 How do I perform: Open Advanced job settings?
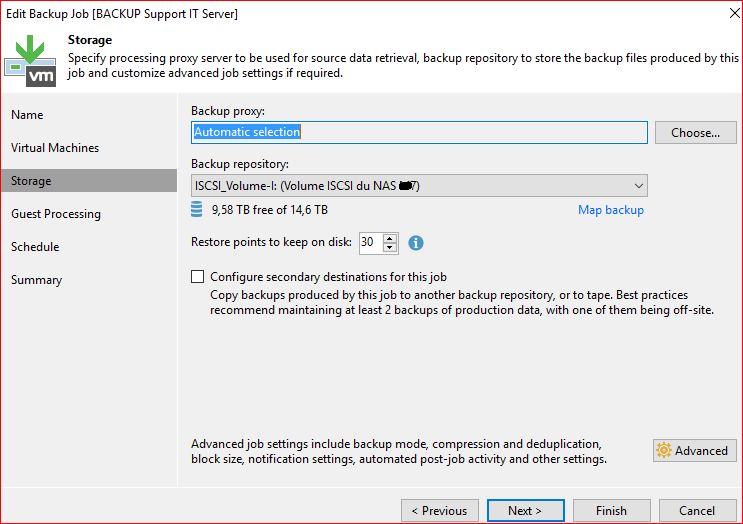click(694, 450)
